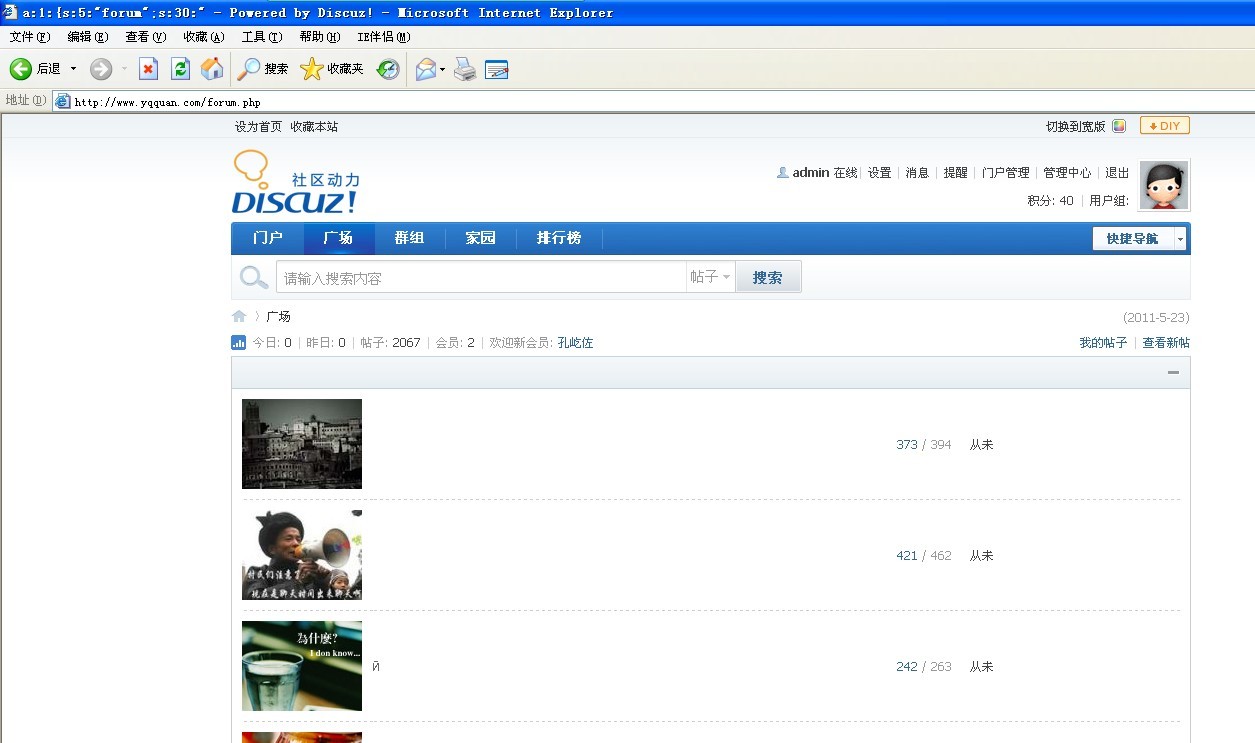Click the 退出 logout link
This screenshot has width=1255, height=743.
[1117, 173]
